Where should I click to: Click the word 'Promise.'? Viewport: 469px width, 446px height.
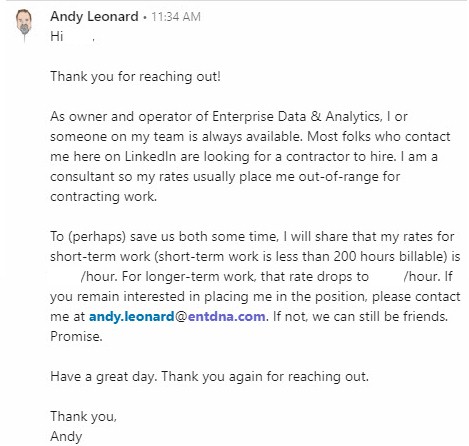(x=76, y=336)
